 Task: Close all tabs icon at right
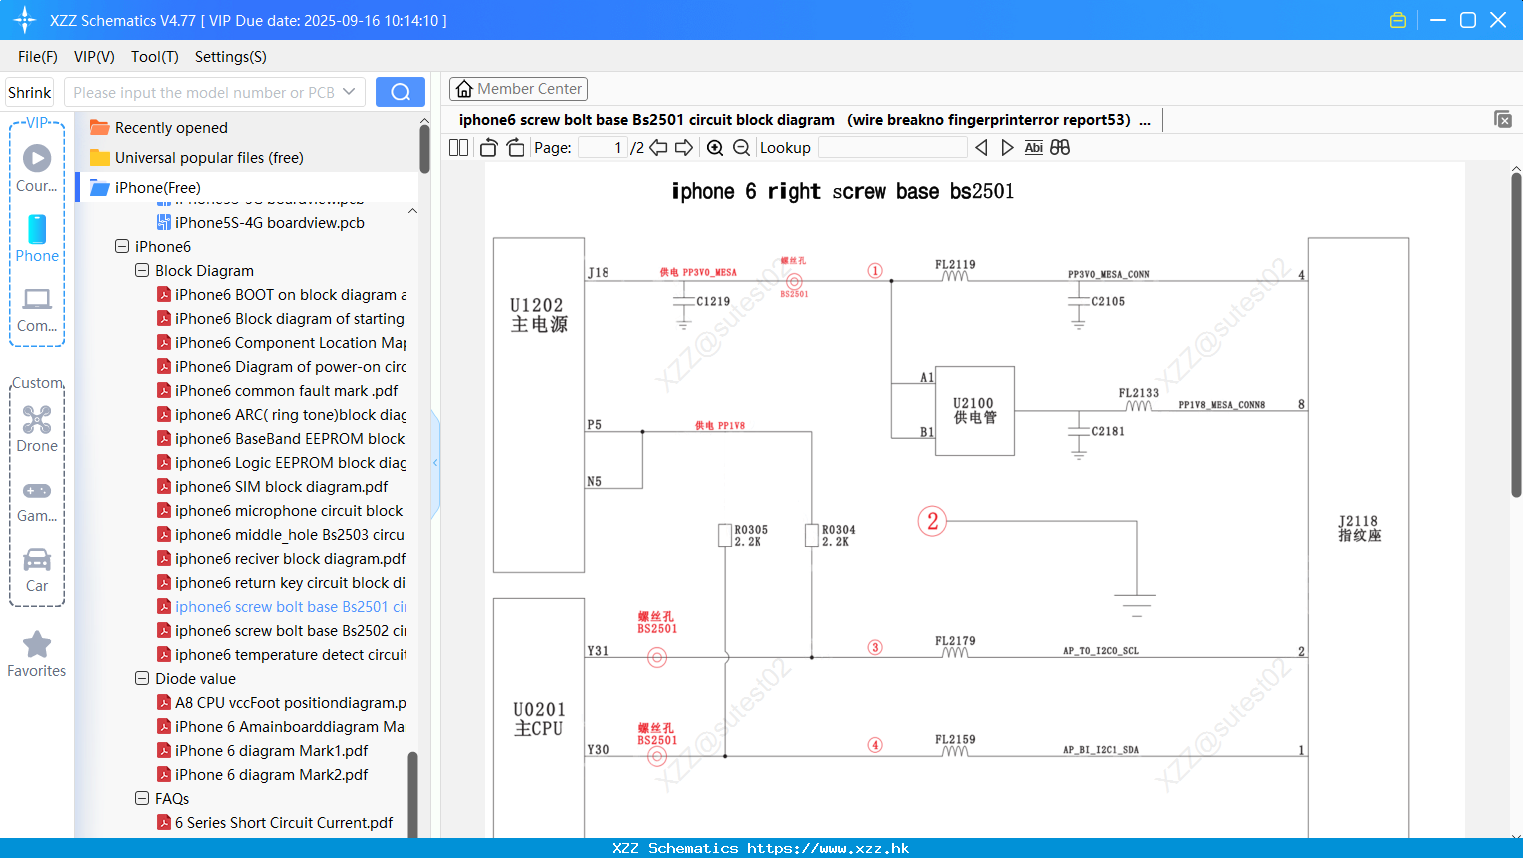pyautogui.click(x=1502, y=119)
